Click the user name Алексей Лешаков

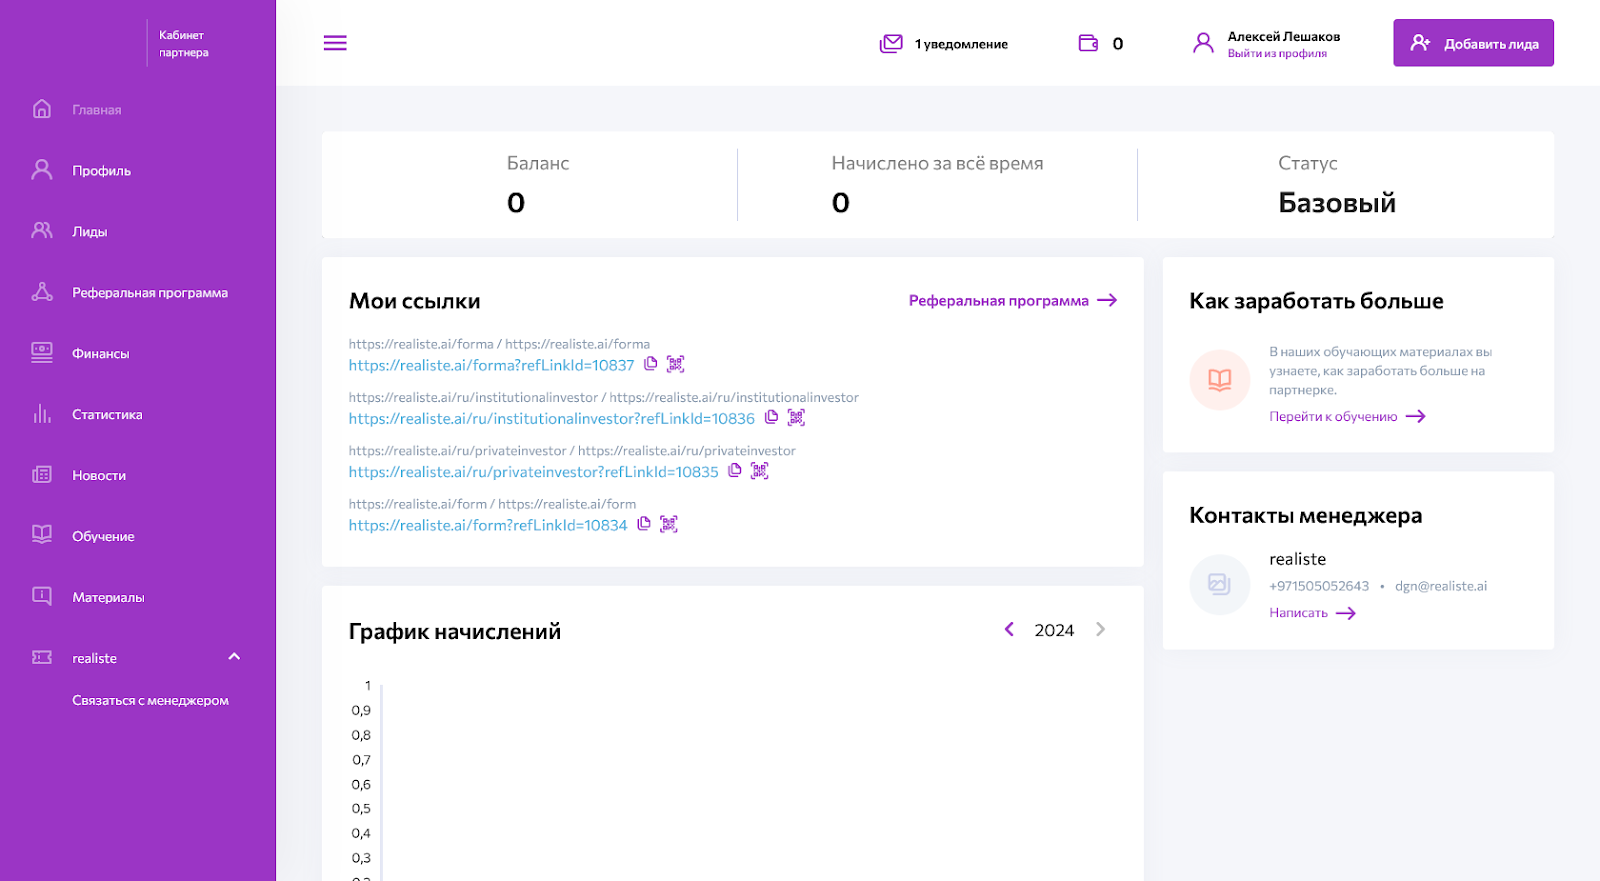point(1284,36)
